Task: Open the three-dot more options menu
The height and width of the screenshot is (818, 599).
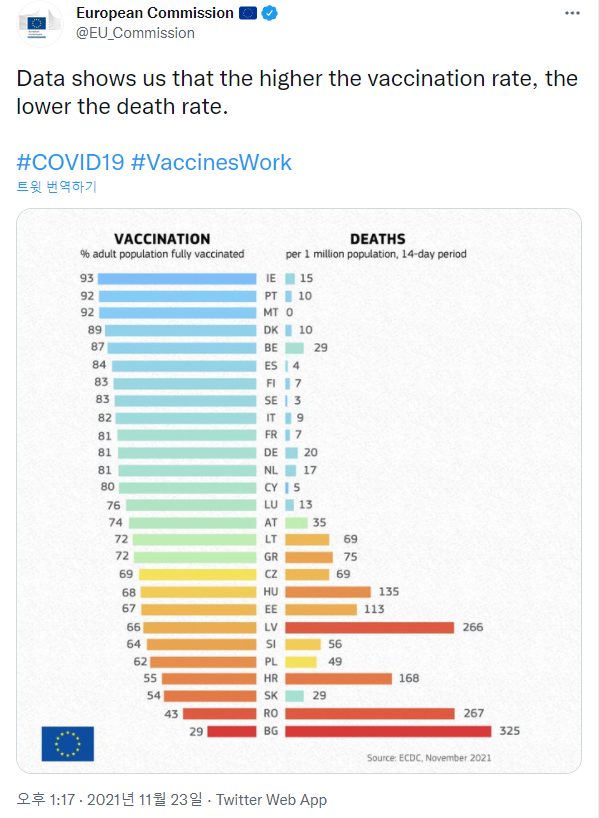Action: (x=572, y=13)
